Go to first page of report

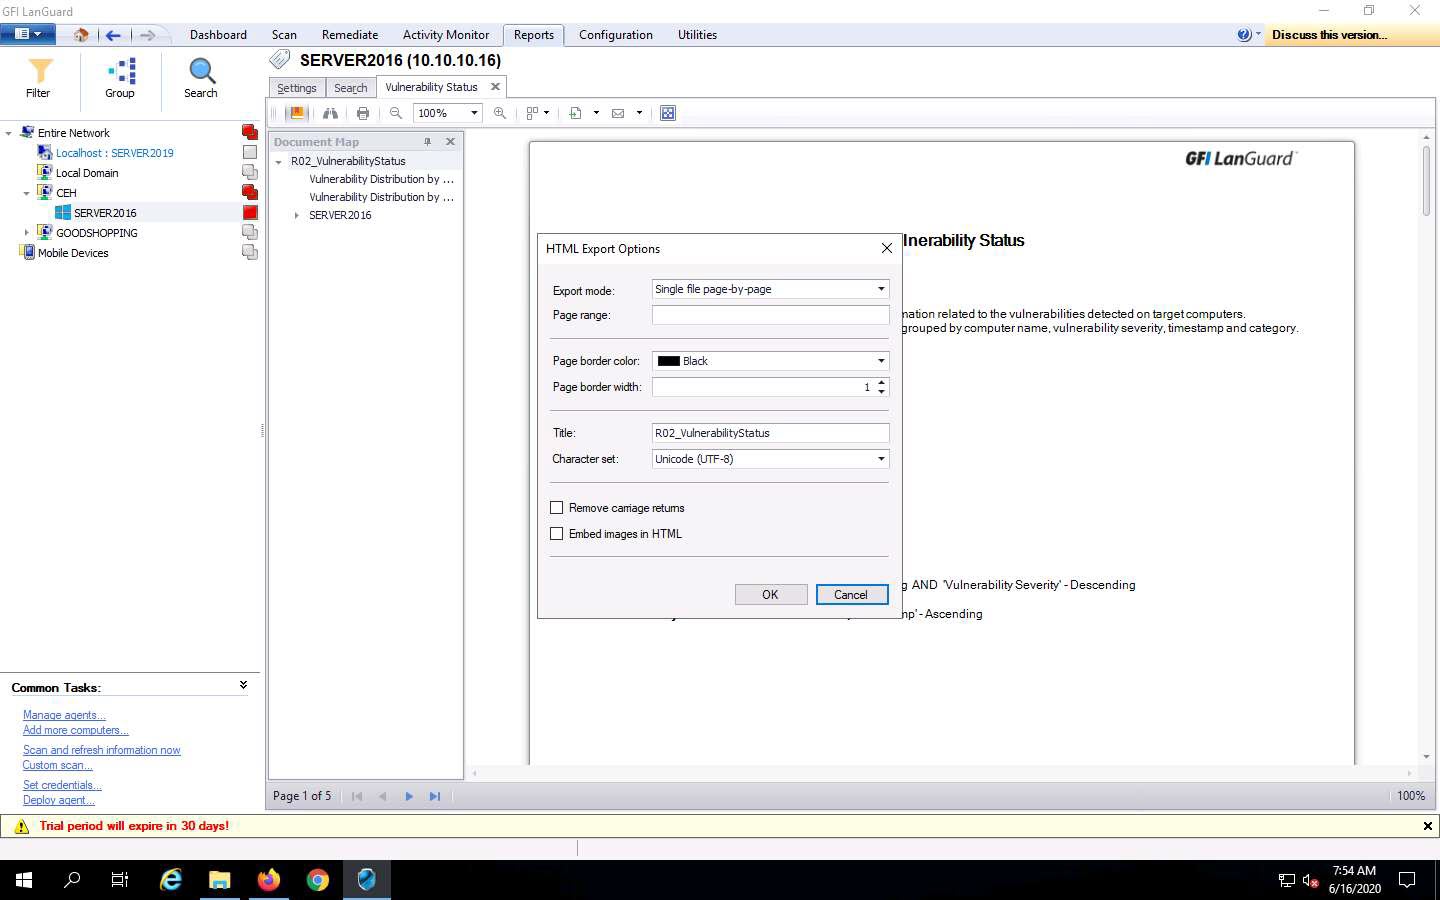[x=357, y=796]
